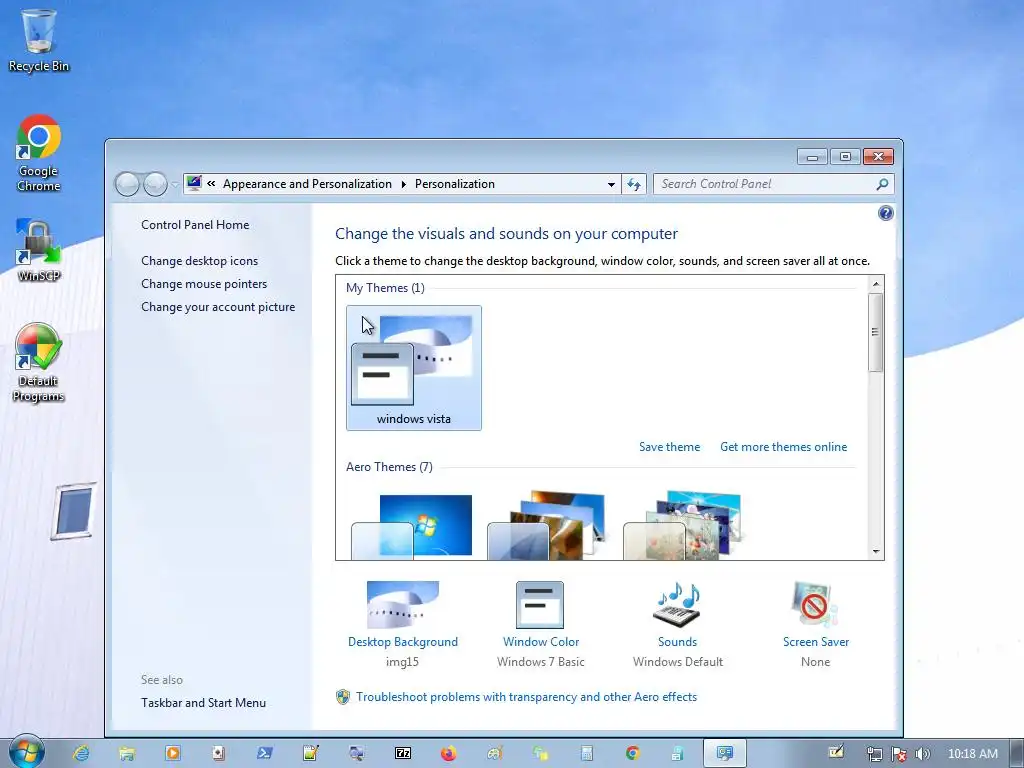Expand the address bar history dropdown

(611, 184)
